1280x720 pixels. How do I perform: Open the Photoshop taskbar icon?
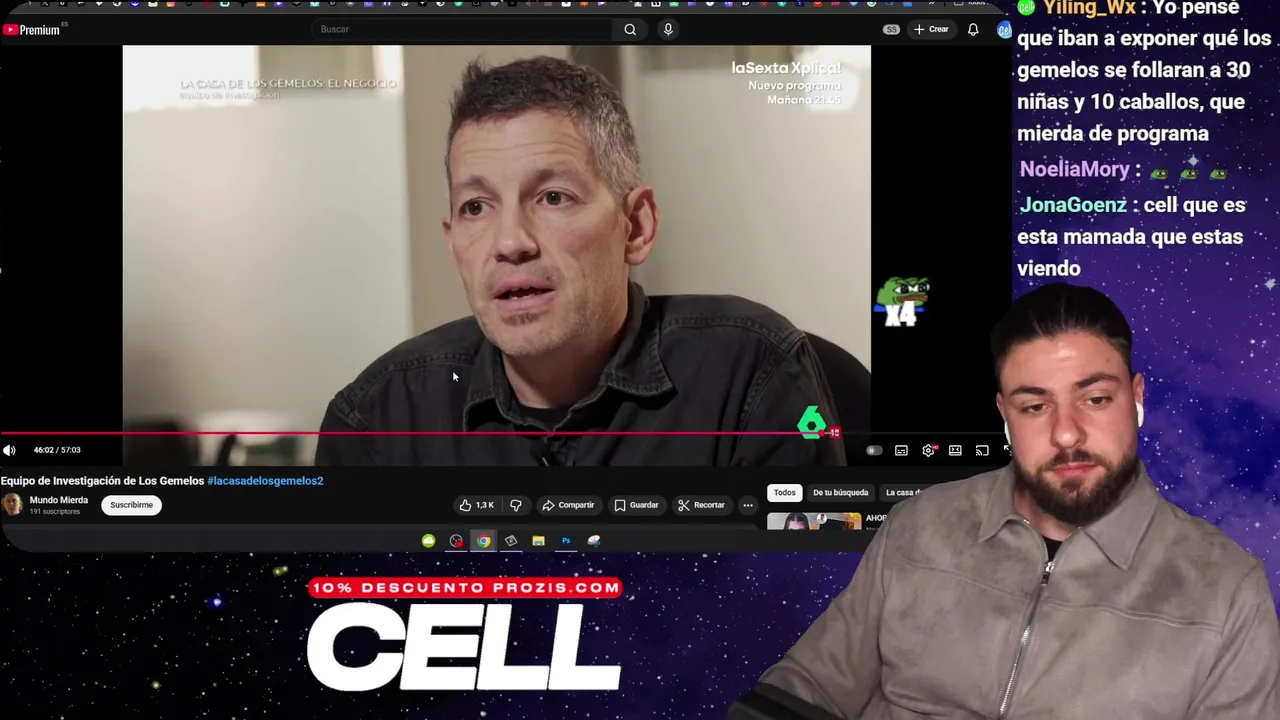[566, 541]
